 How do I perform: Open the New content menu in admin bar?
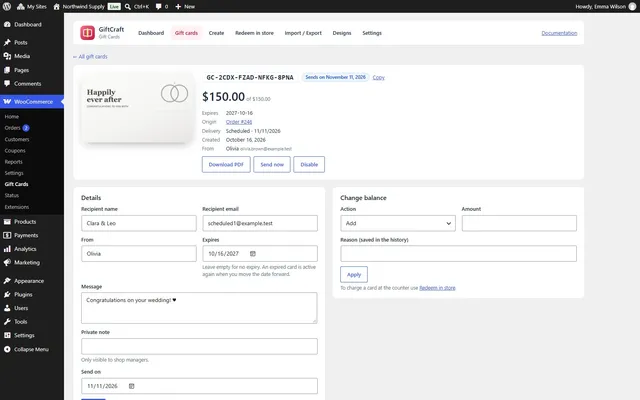point(185,7)
